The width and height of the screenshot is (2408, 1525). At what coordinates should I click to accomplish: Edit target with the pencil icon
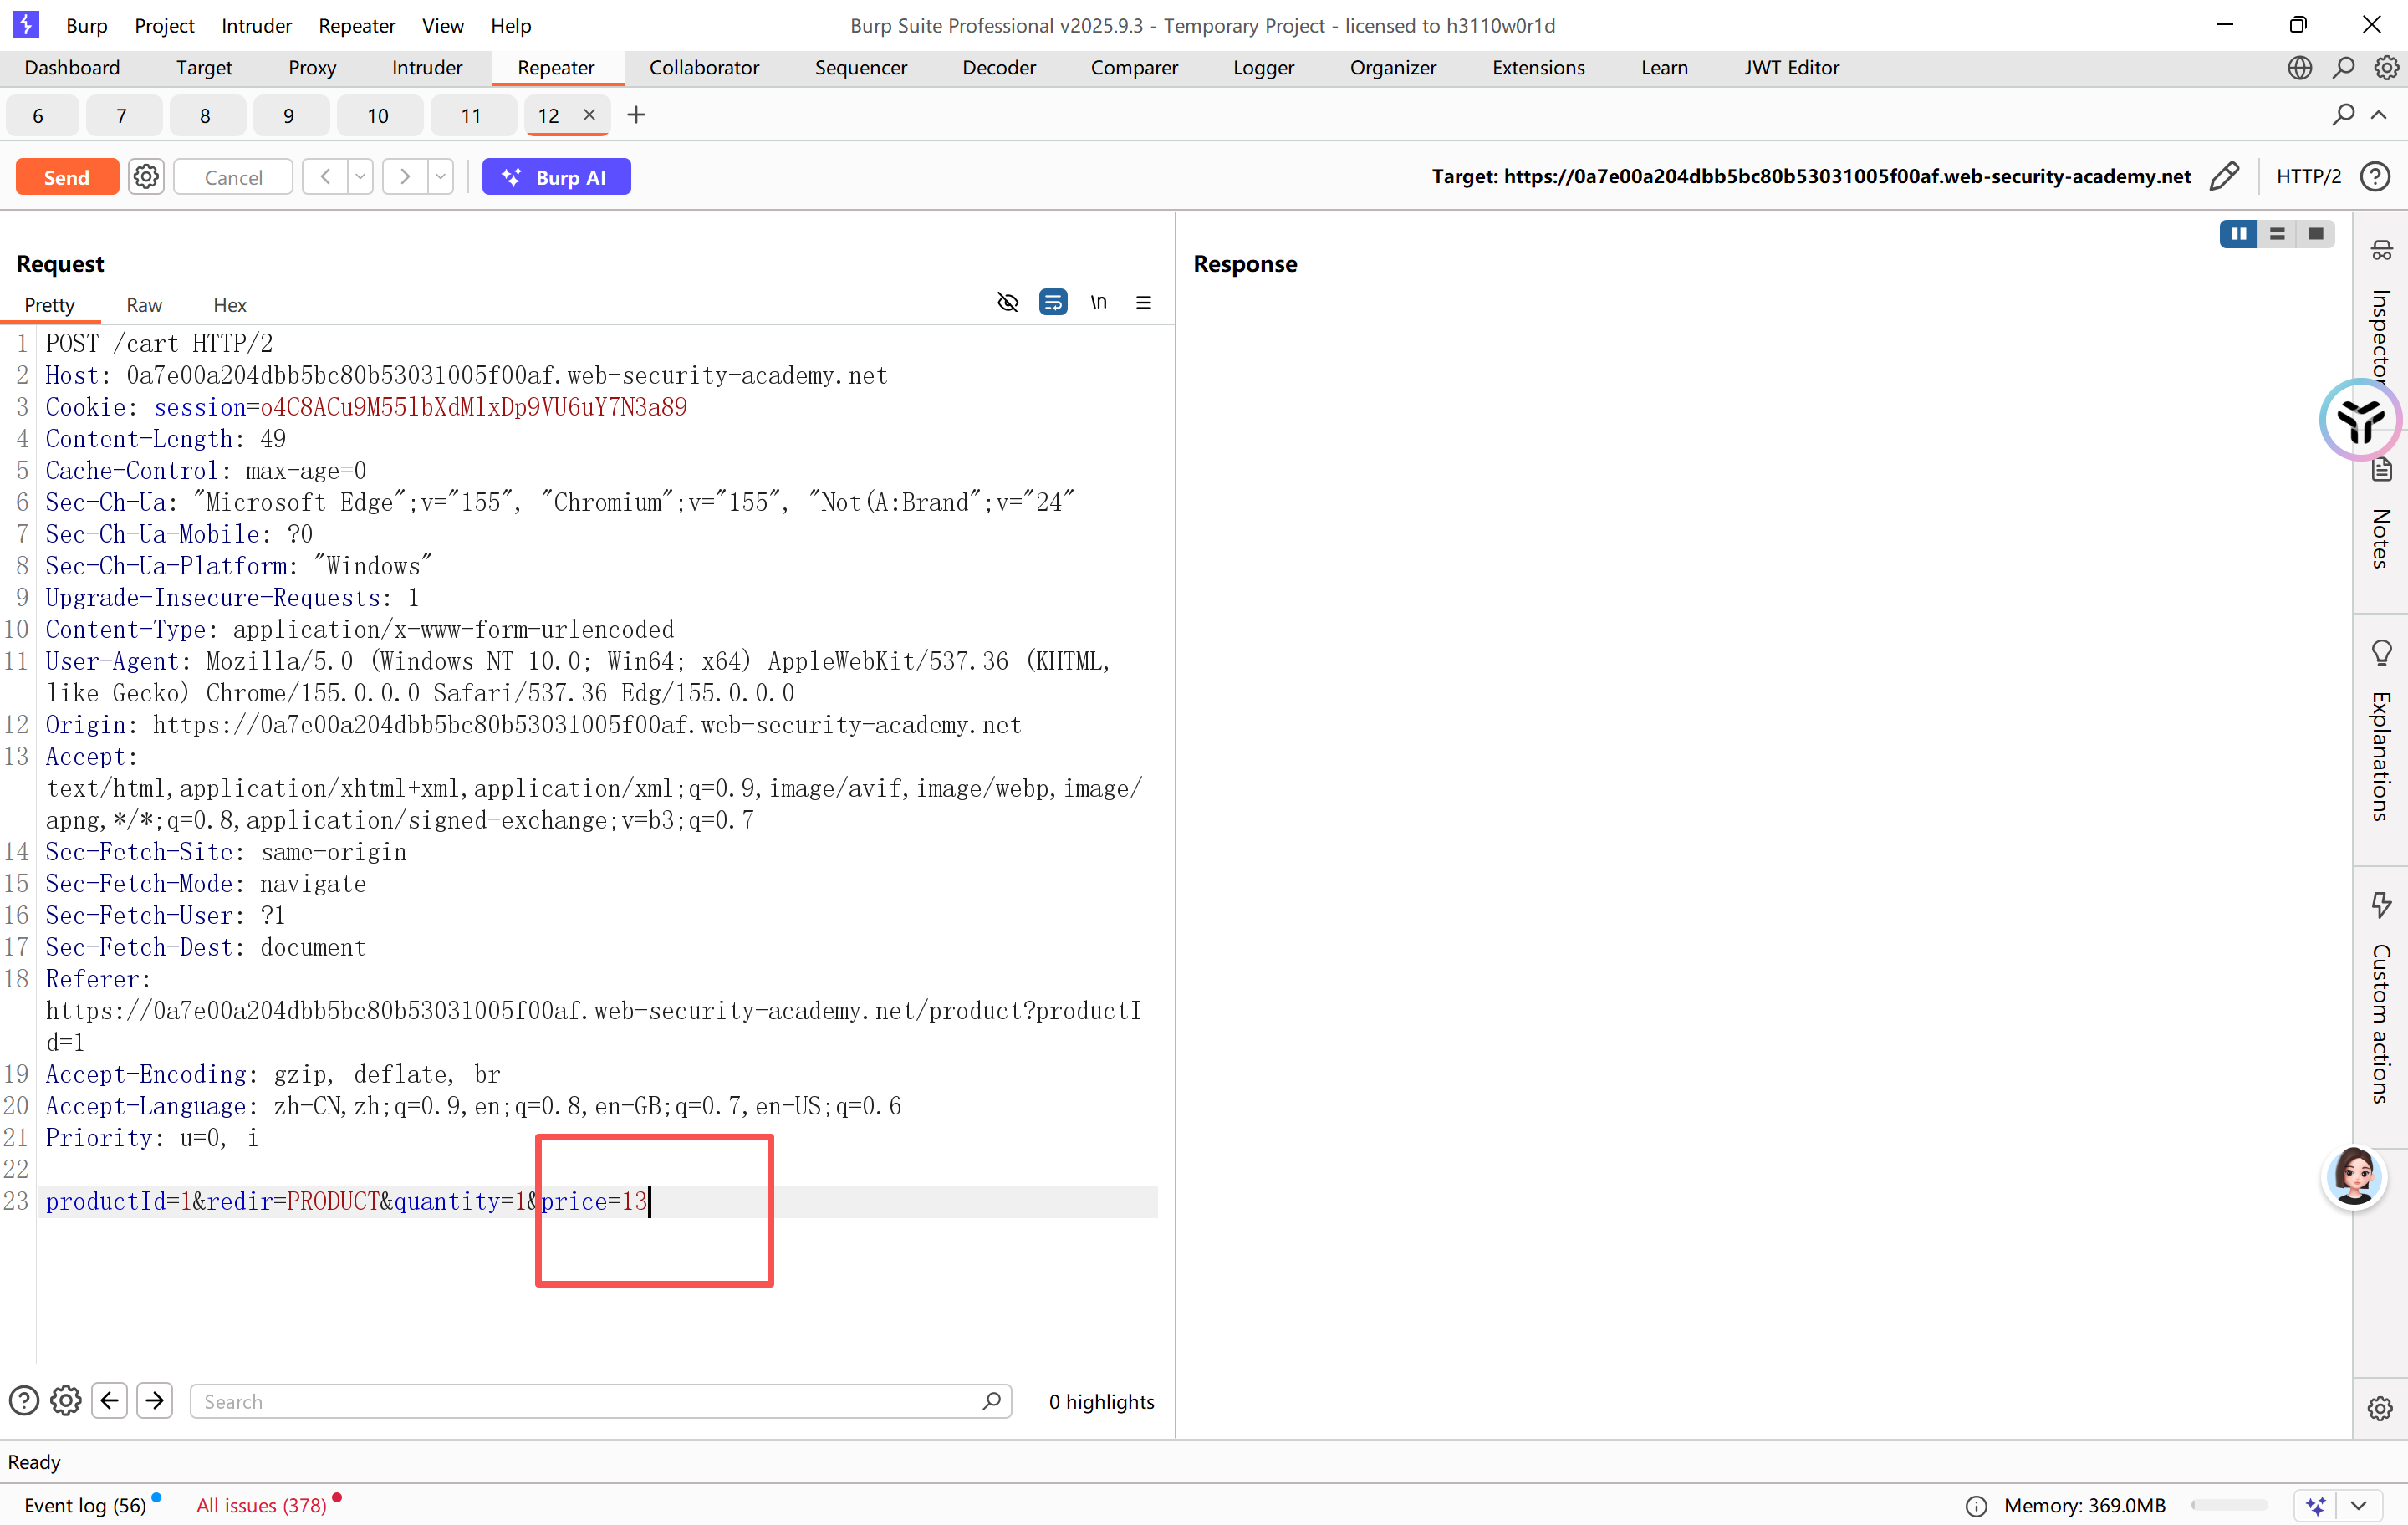tap(2224, 177)
